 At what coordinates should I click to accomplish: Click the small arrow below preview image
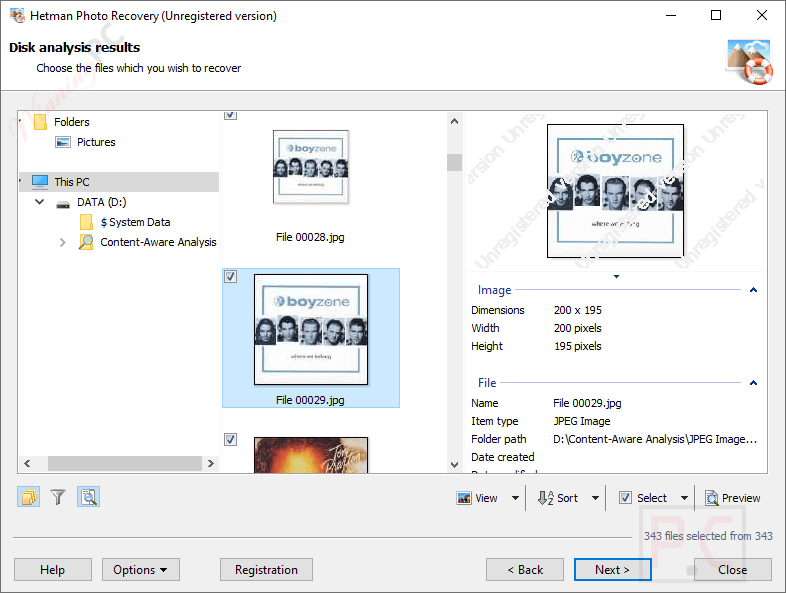(x=617, y=276)
